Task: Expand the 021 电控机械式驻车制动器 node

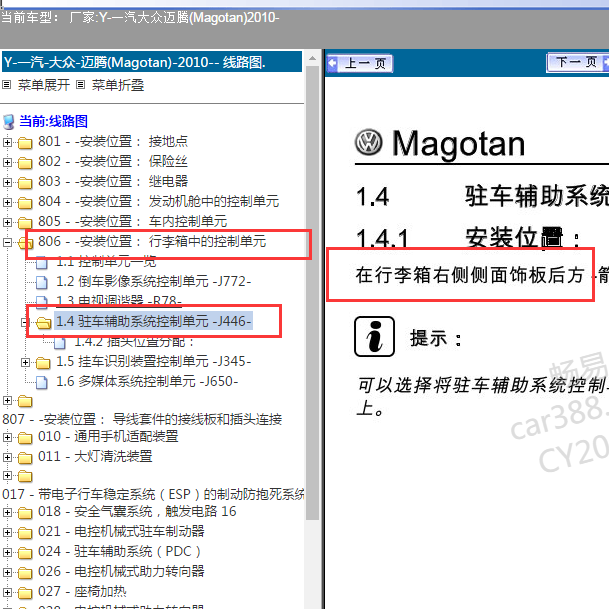Action: point(7,532)
